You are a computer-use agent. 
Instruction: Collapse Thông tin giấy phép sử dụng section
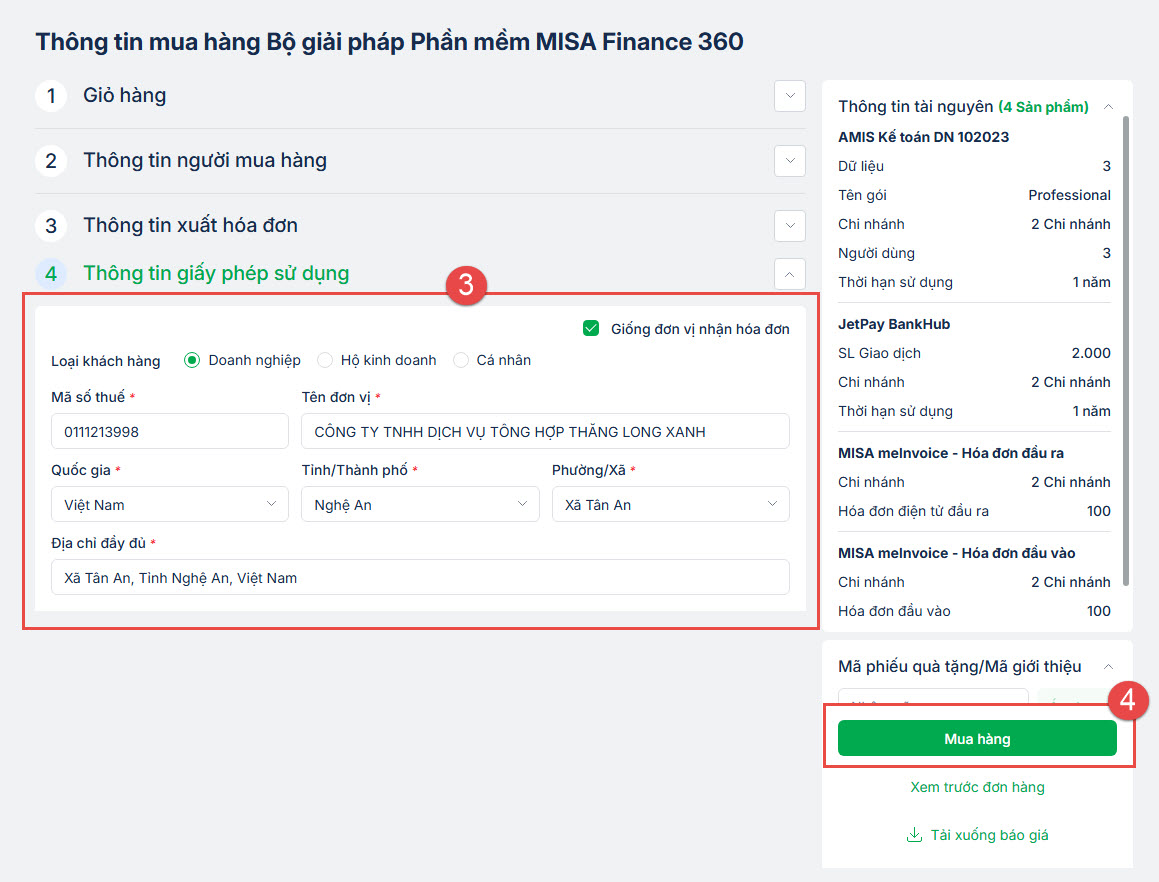pos(790,273)
